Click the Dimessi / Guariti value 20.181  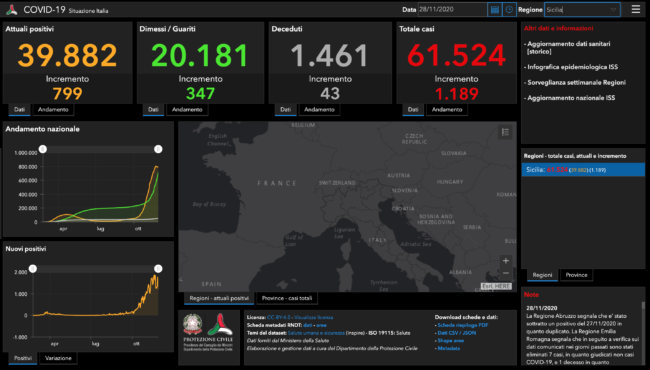click(200, 55)
